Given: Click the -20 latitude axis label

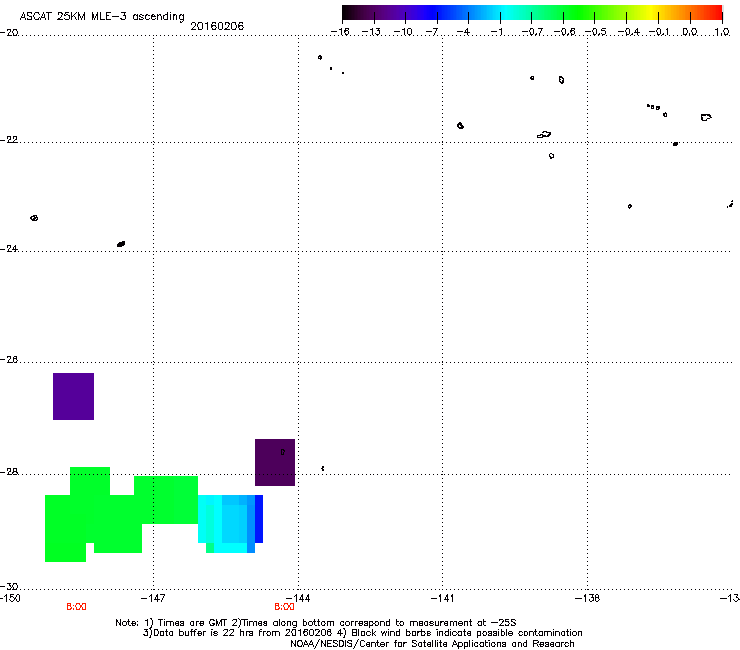Looking at the screenshot, I should (x=9, y=33).
